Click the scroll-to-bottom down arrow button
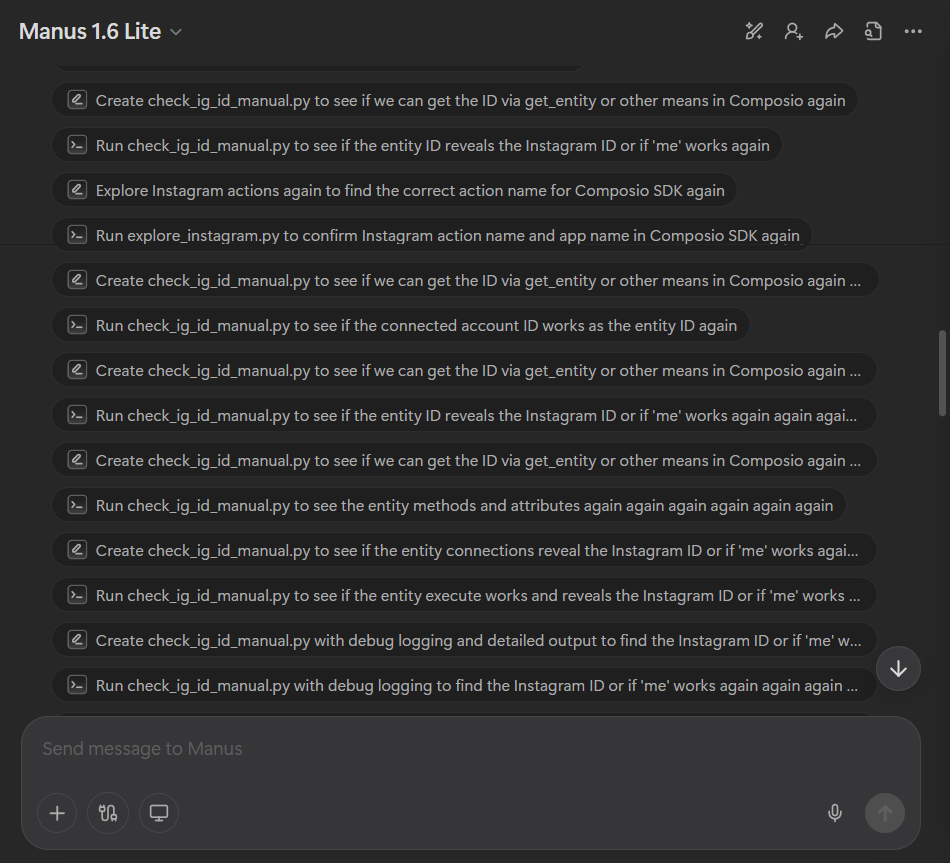This screenshot has width=950, height=863. pyautogui.click(x=899, y=668)
